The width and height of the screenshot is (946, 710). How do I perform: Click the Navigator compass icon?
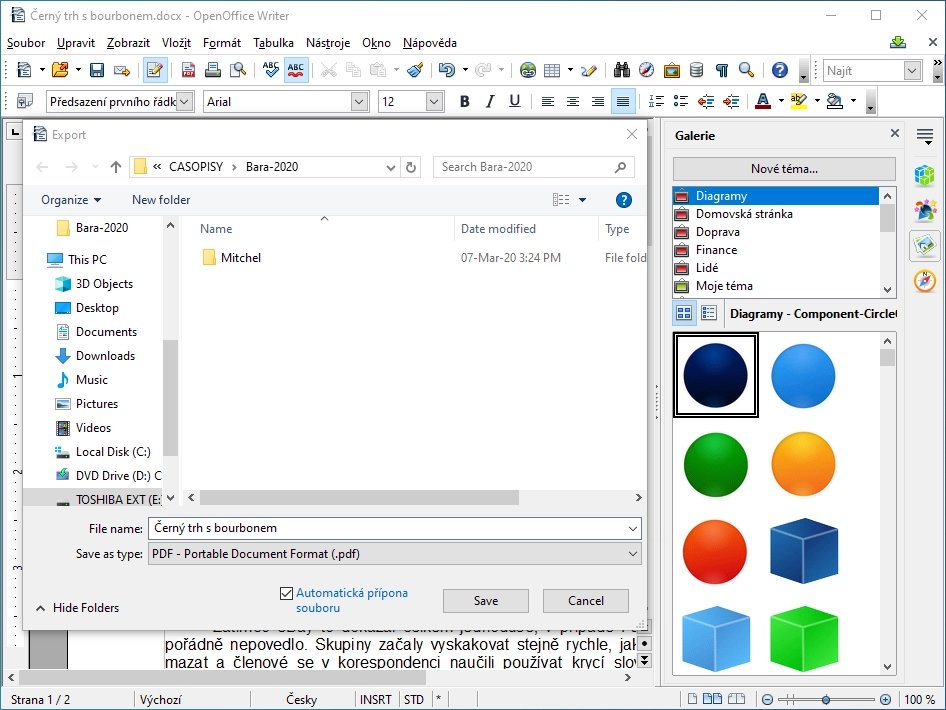pos(647,70)
